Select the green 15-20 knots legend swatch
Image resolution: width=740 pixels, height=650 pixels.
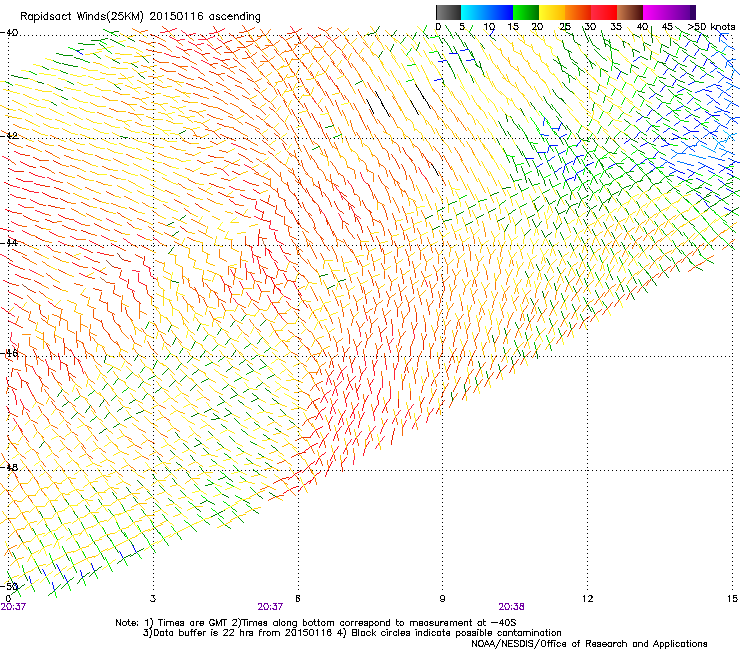[x=526, y=12]
